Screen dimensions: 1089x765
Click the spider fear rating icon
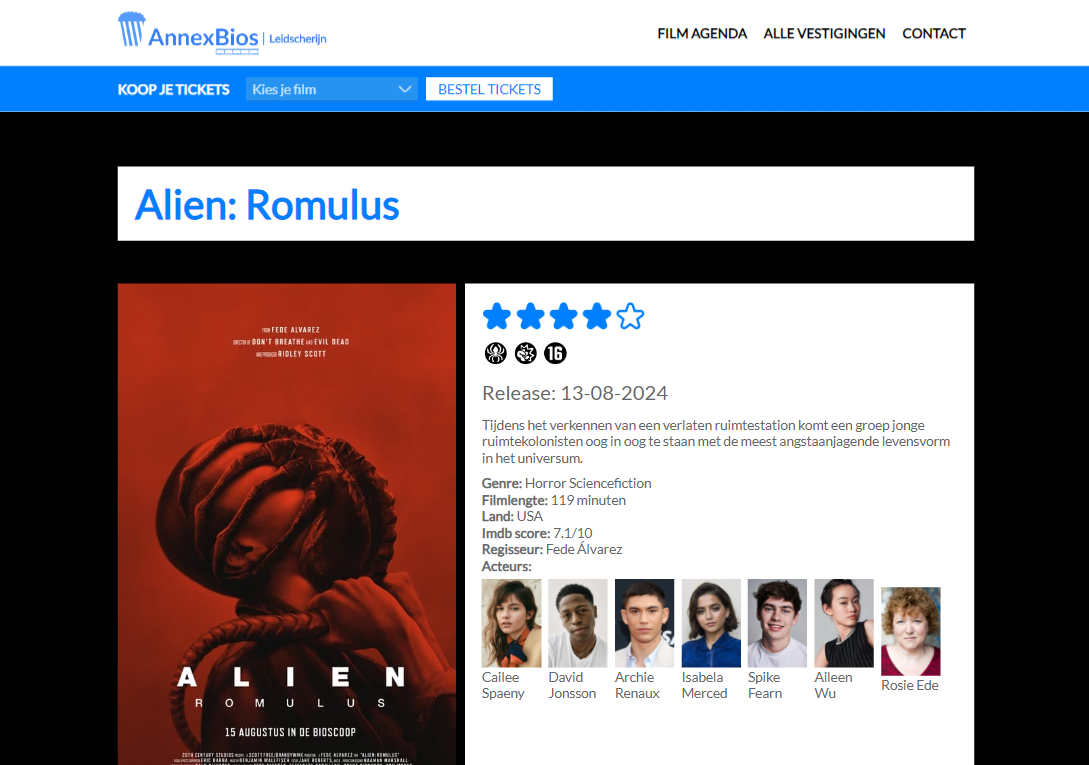pos(495,354)
